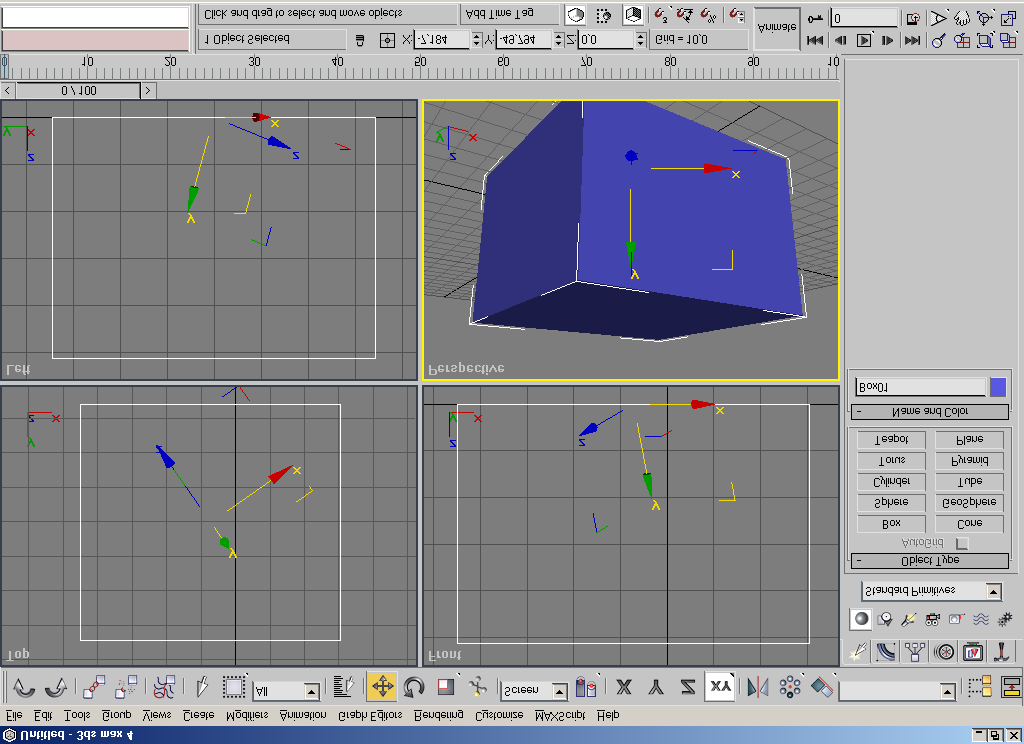
Task: Enable the AutoGrid checkbox
Action: [x=962, y=543]
